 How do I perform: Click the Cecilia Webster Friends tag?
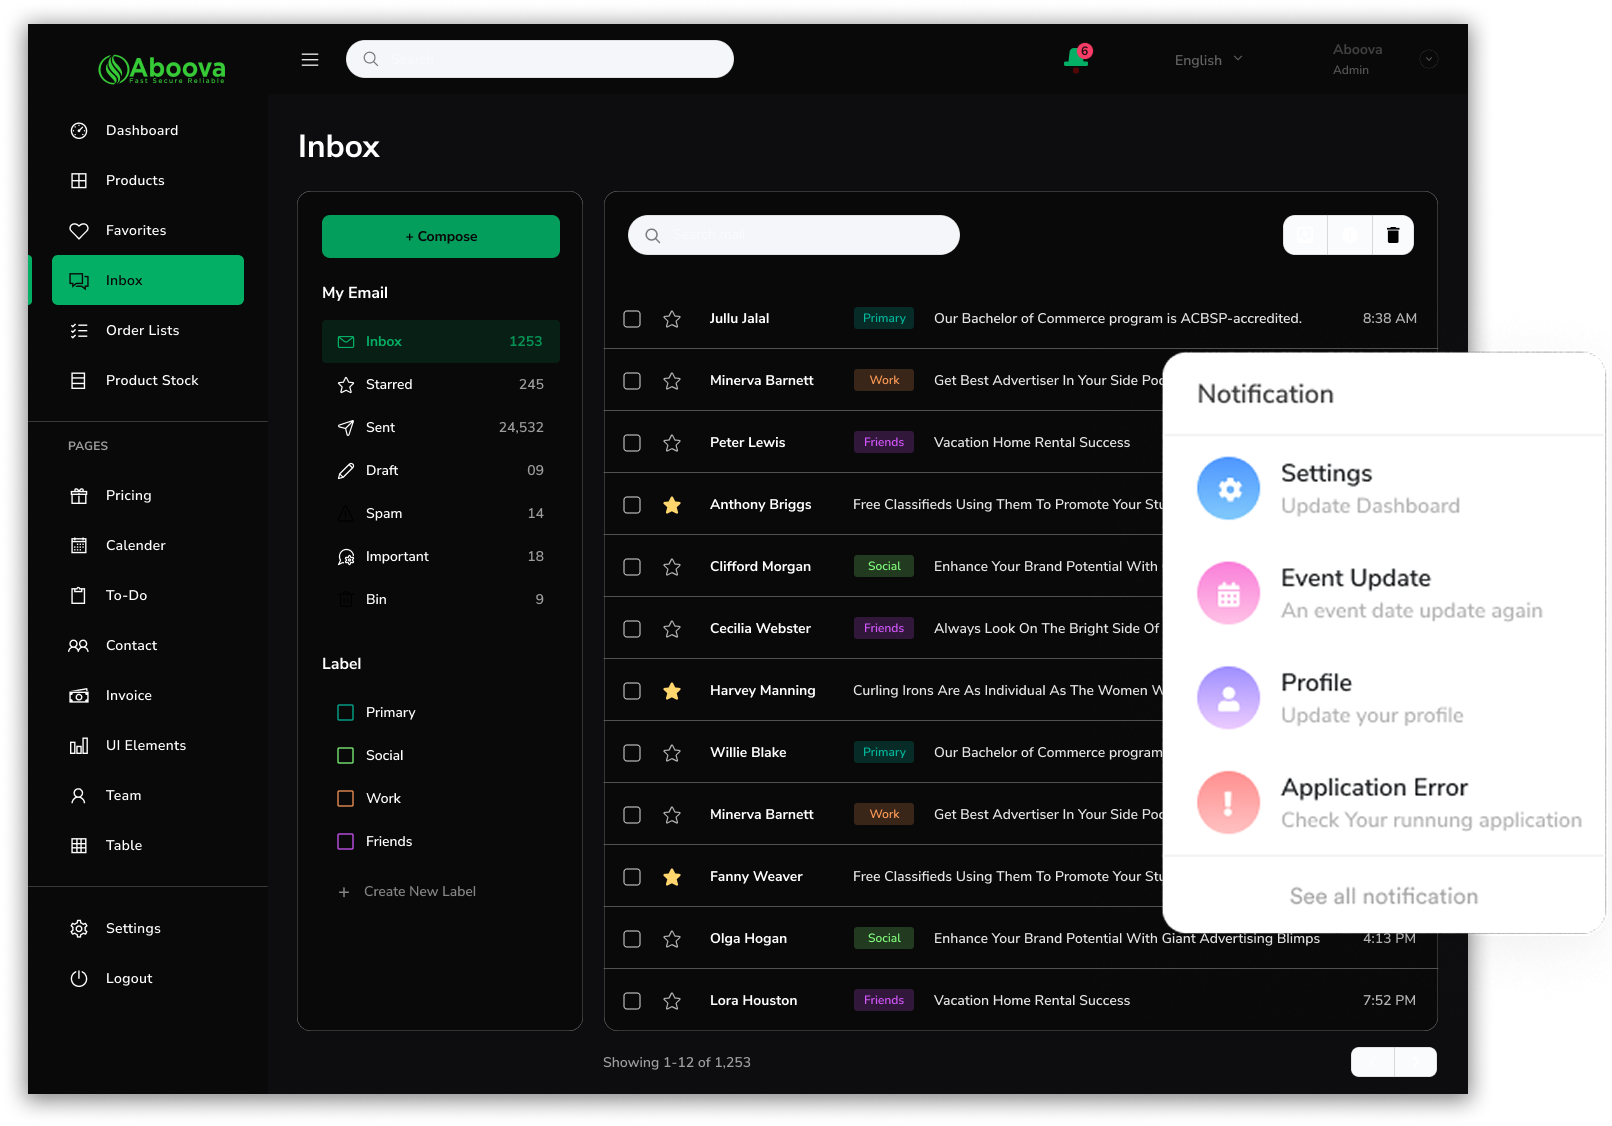[884, 628]
